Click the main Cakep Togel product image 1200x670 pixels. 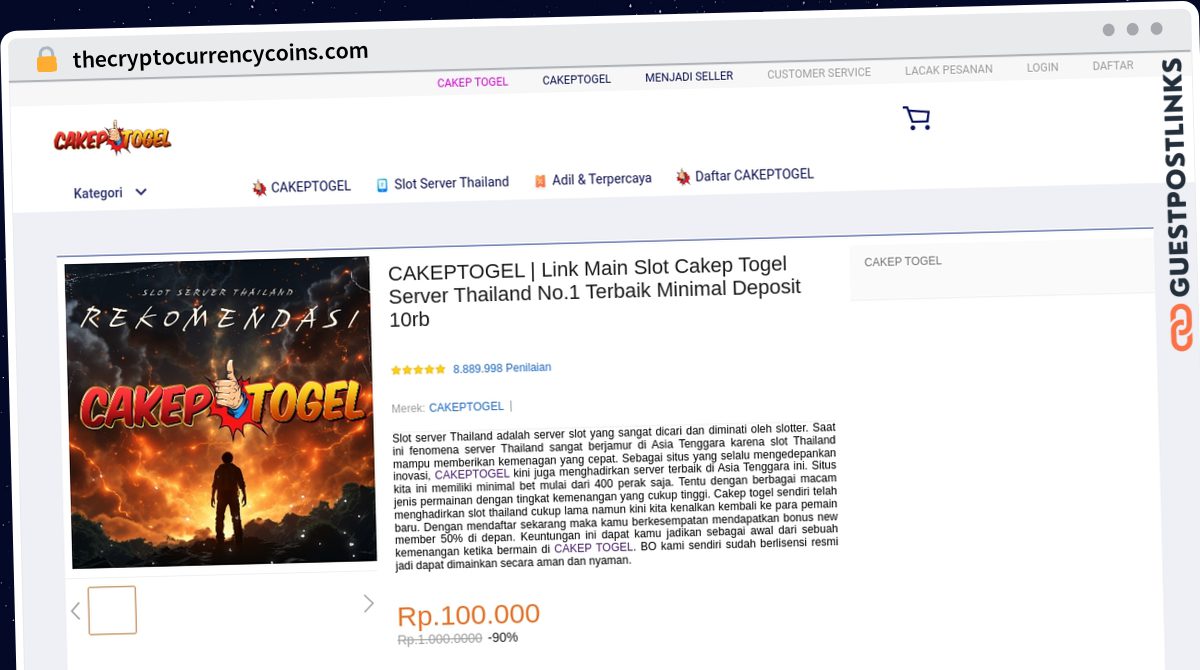tap(220, 412)
